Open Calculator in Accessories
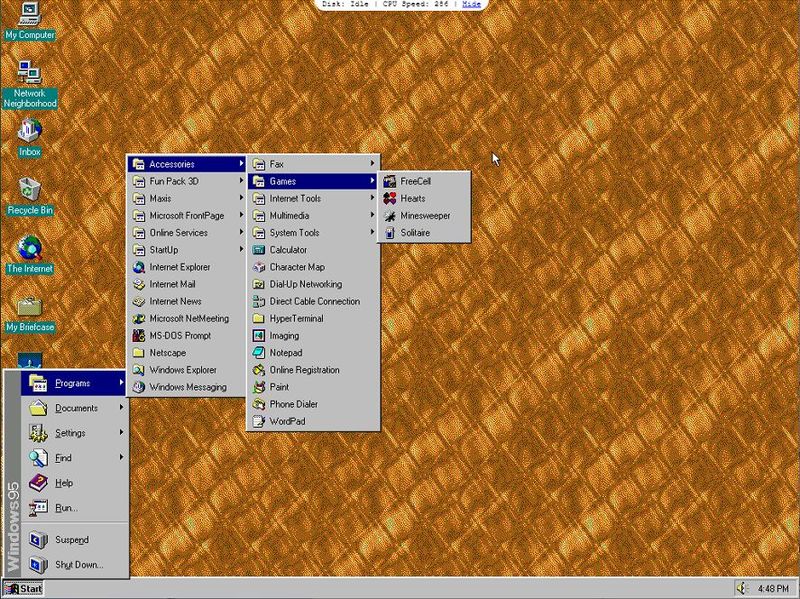800x599 pixels. [313, 250]
